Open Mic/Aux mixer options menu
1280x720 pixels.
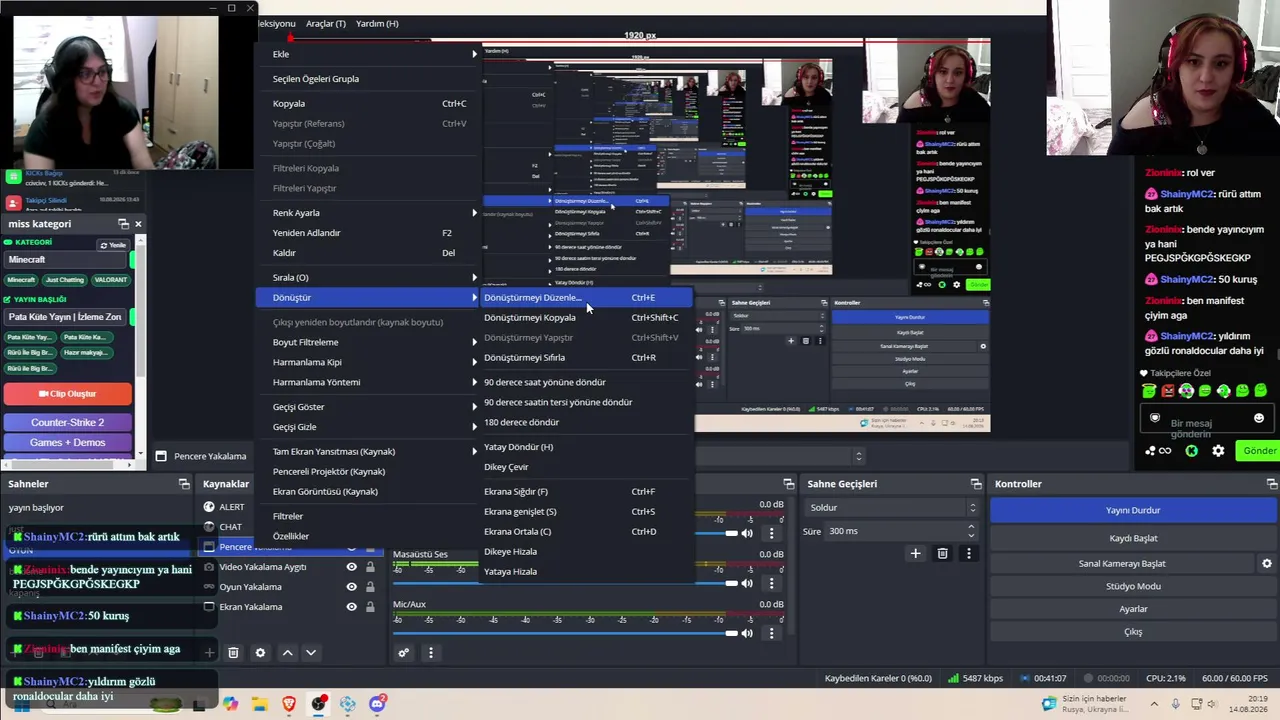click(x=771, y=633)
